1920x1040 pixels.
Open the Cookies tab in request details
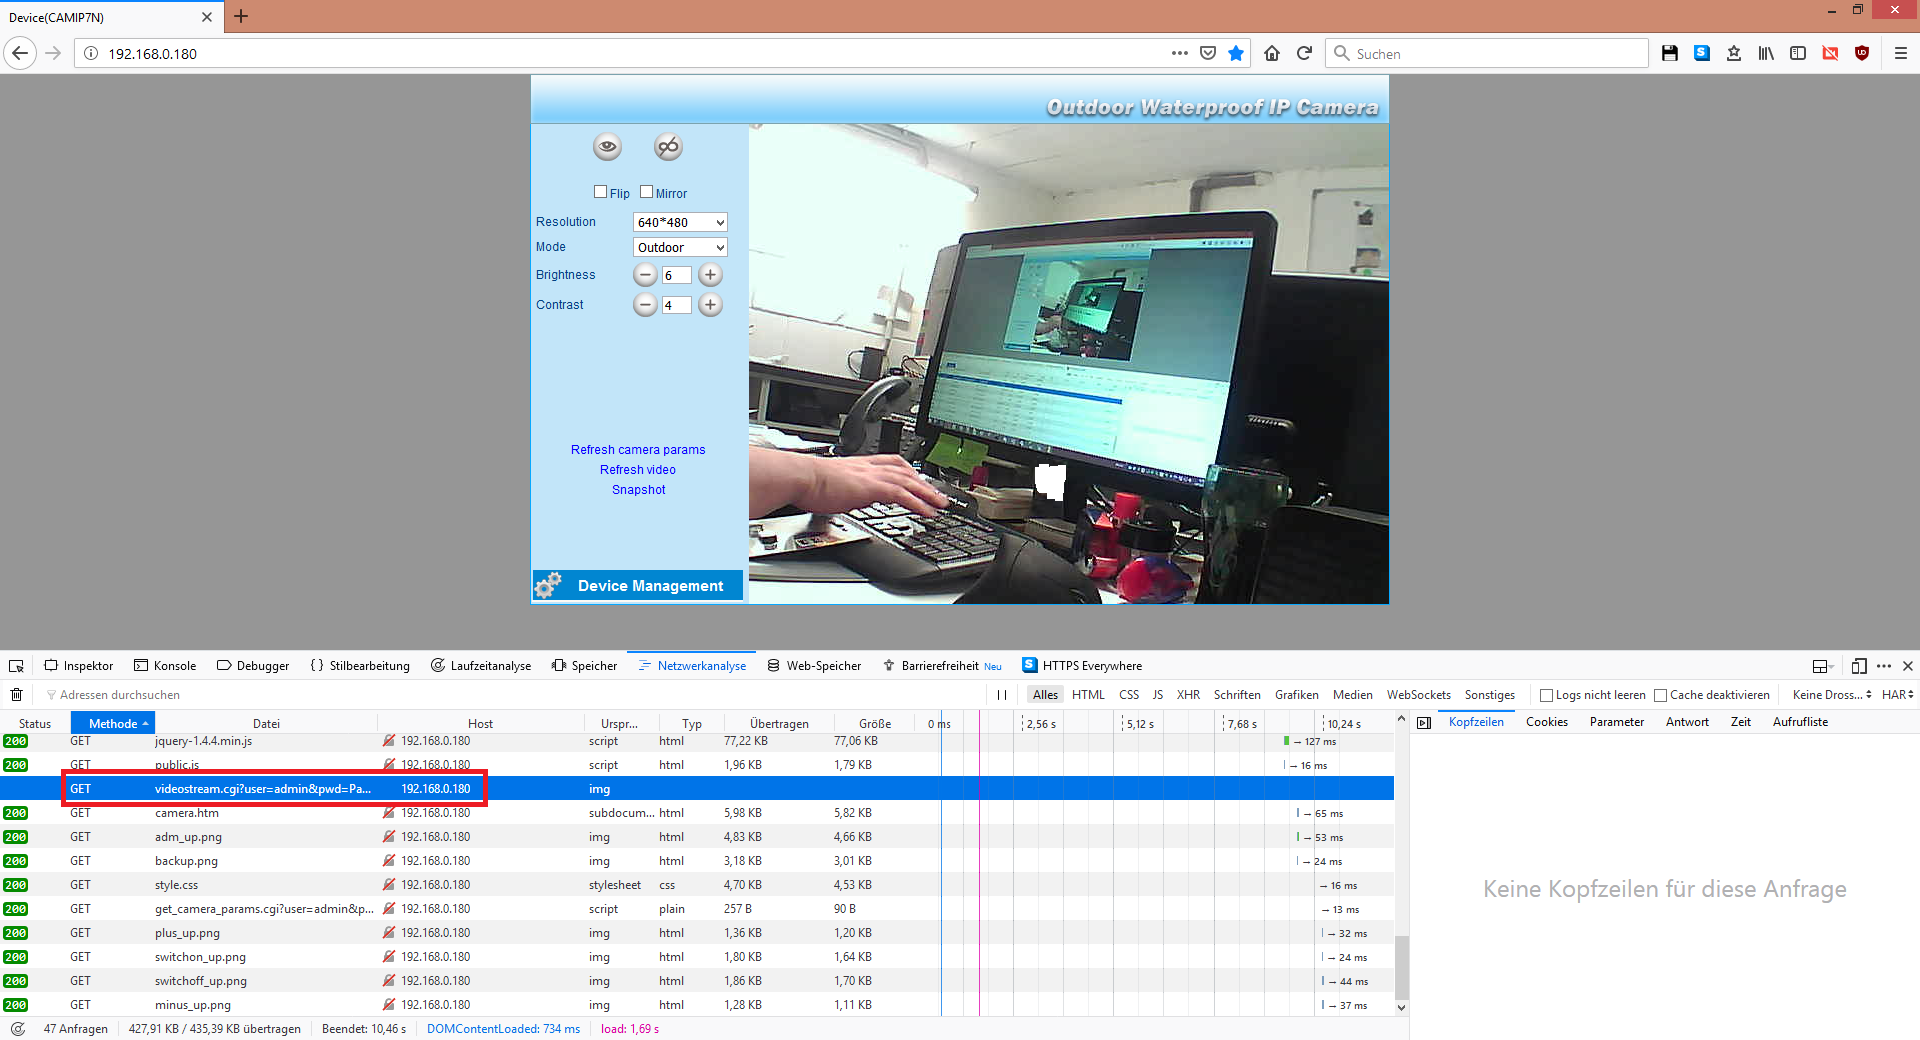[x=1546, y=722]
